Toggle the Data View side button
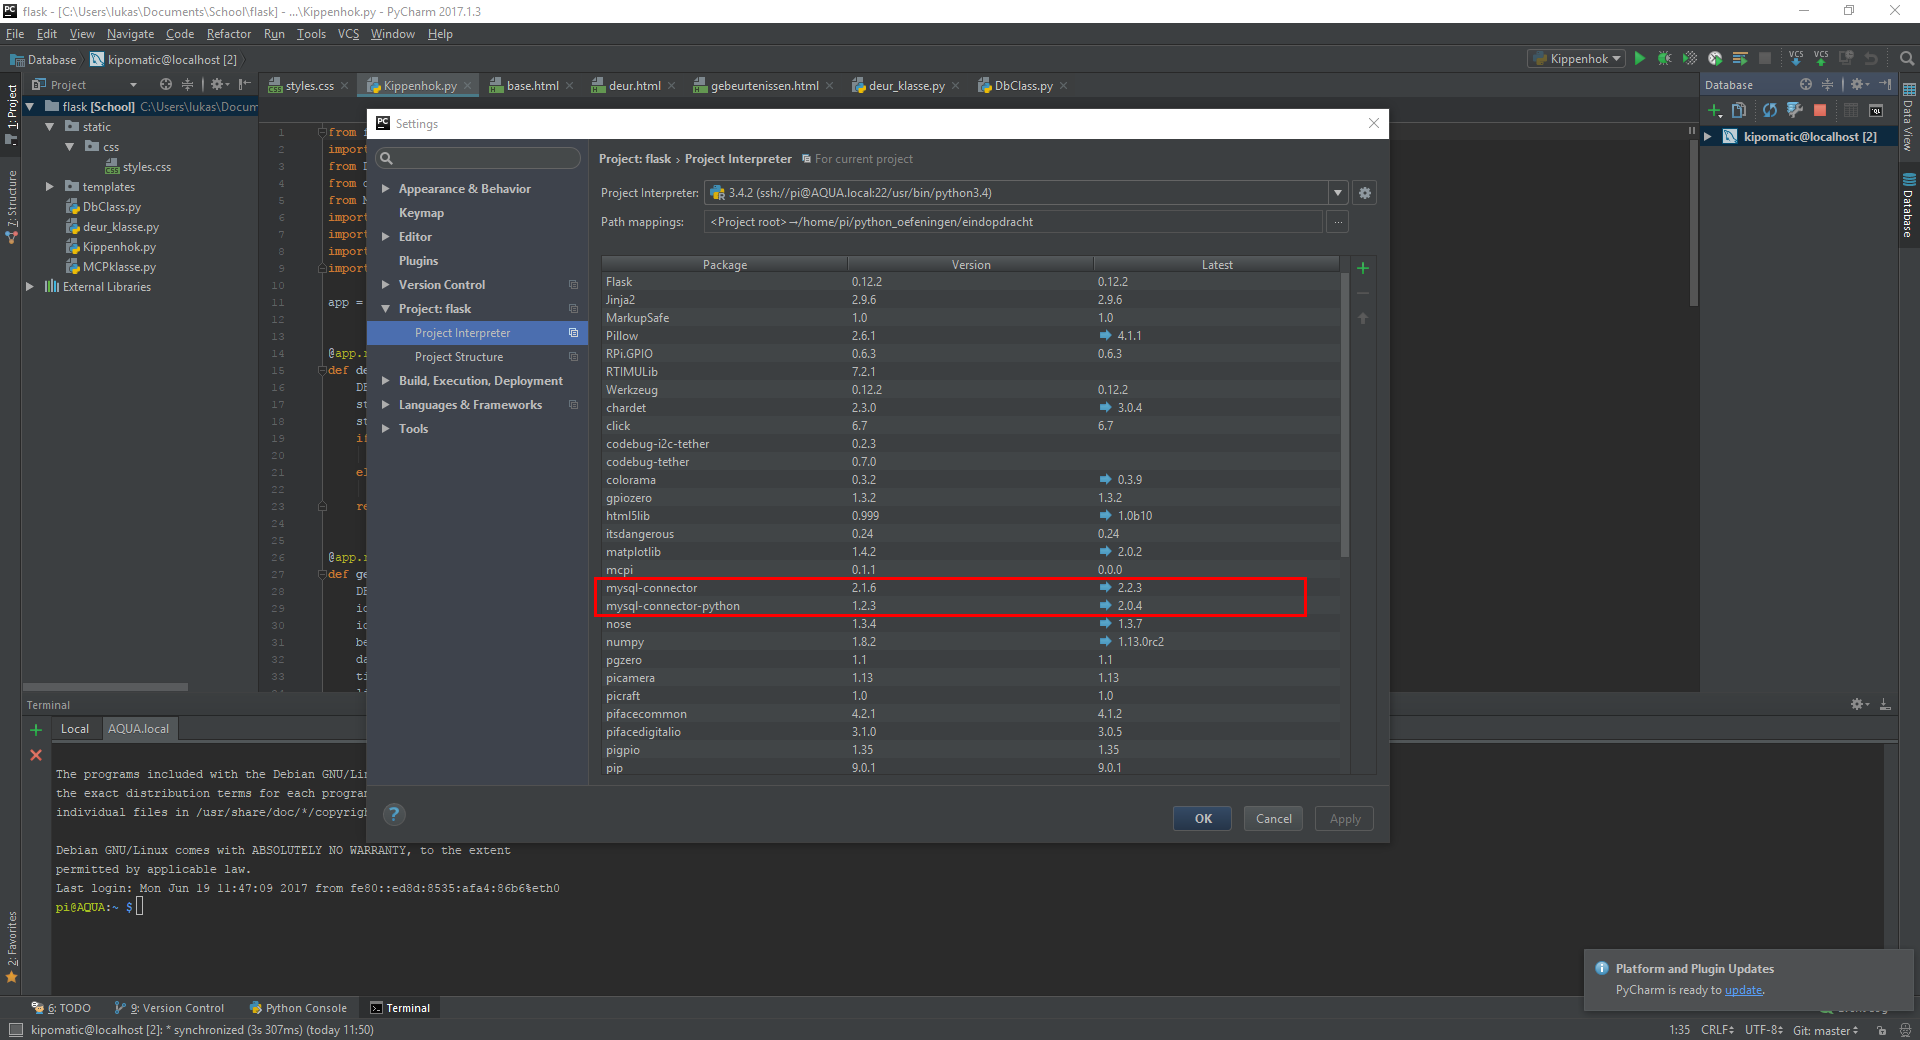Viewport: 1920px width, 1040px height. [x=1909, y=118]
